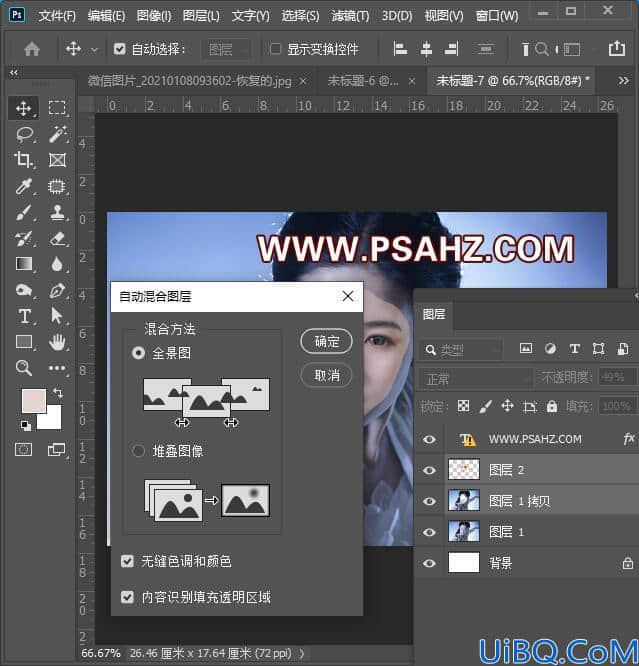Select the Magic Wand tool
The width and height of the screenshot is (639, 666).
click(x=57, y=134)
